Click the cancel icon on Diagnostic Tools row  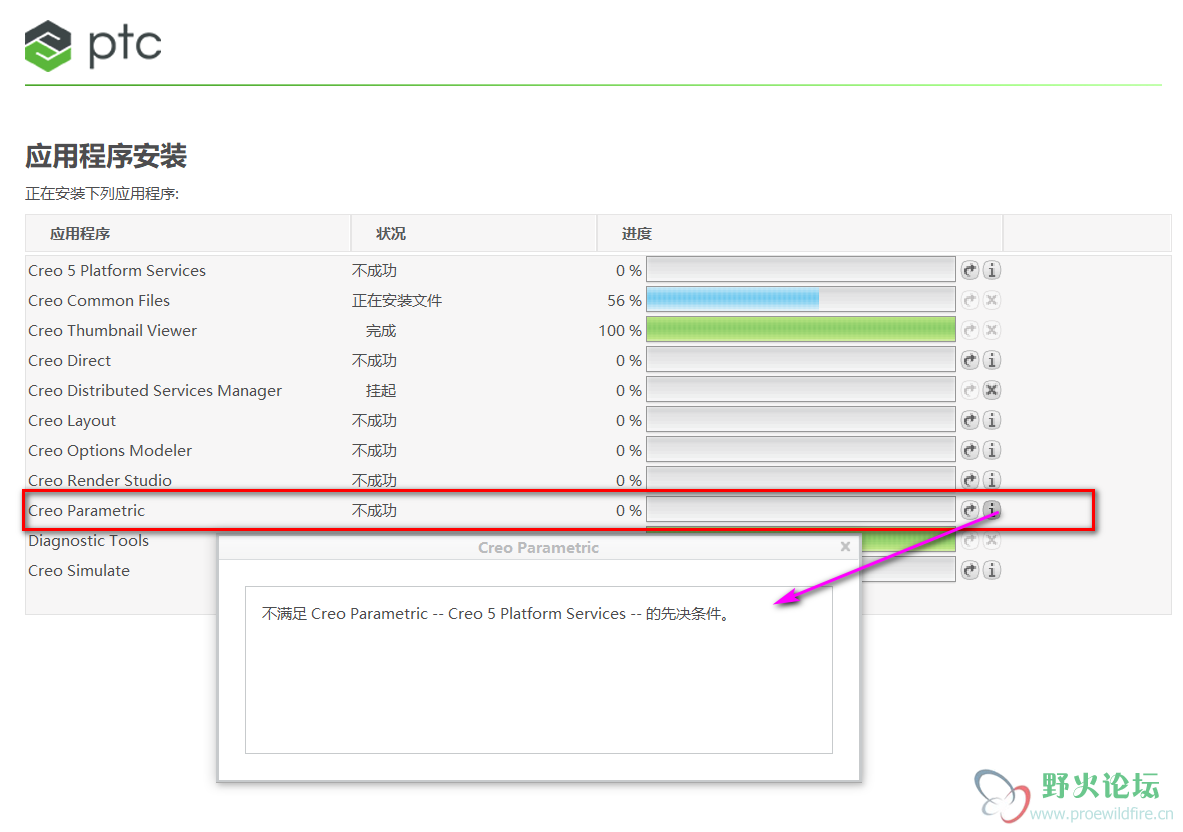[991, 540]
